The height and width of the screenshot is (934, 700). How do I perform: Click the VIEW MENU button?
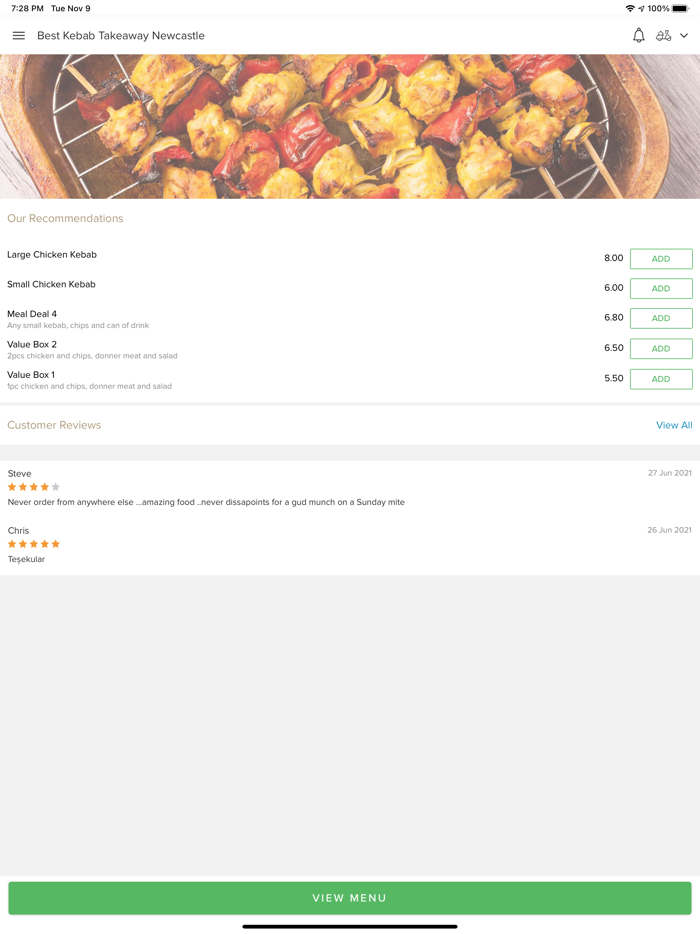[350, 897]
